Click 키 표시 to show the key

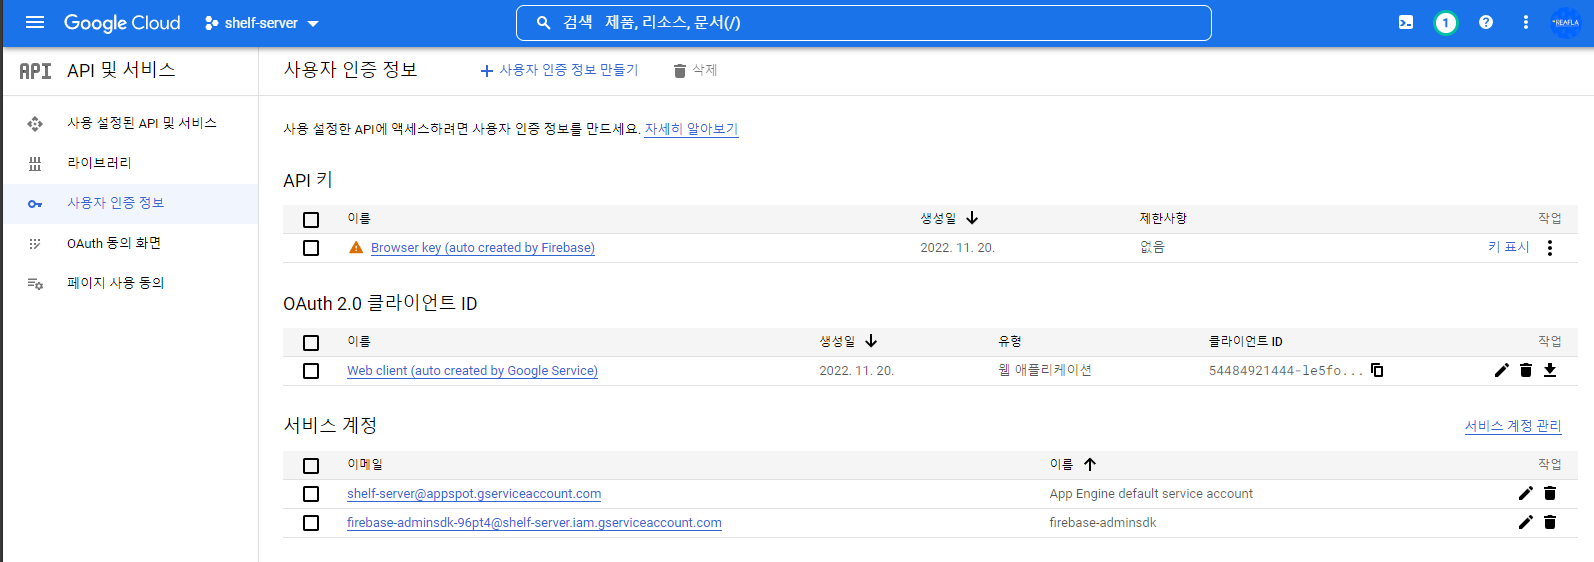[1508, 247]
